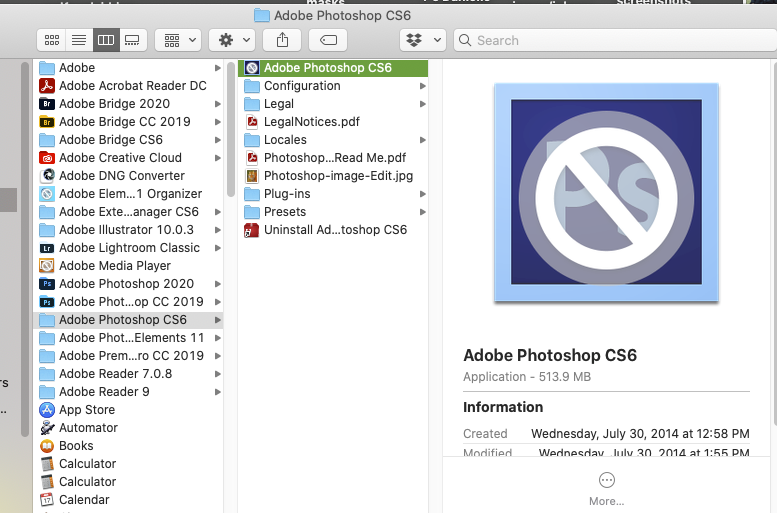Select the Adobe Lightroom Classic icon

pos(47,248)
